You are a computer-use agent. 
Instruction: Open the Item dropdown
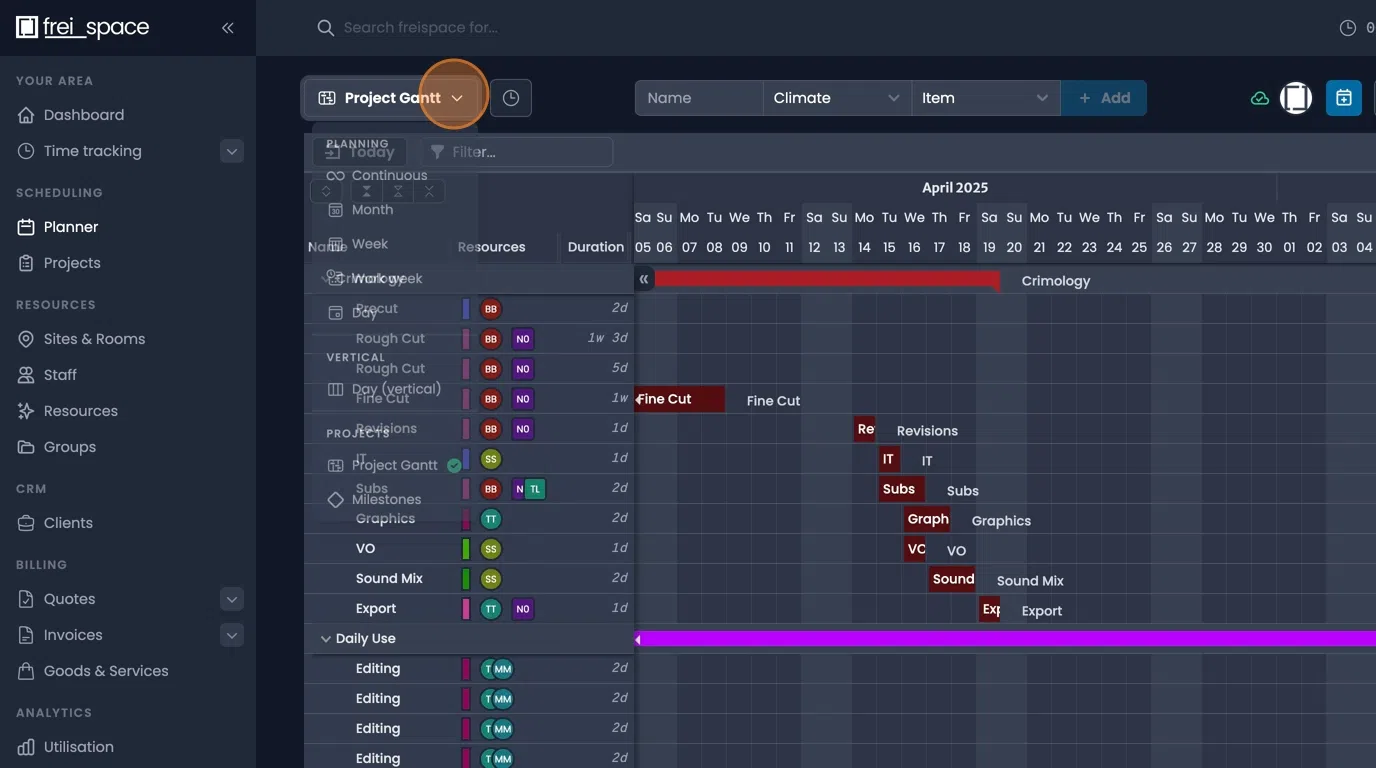984,97
